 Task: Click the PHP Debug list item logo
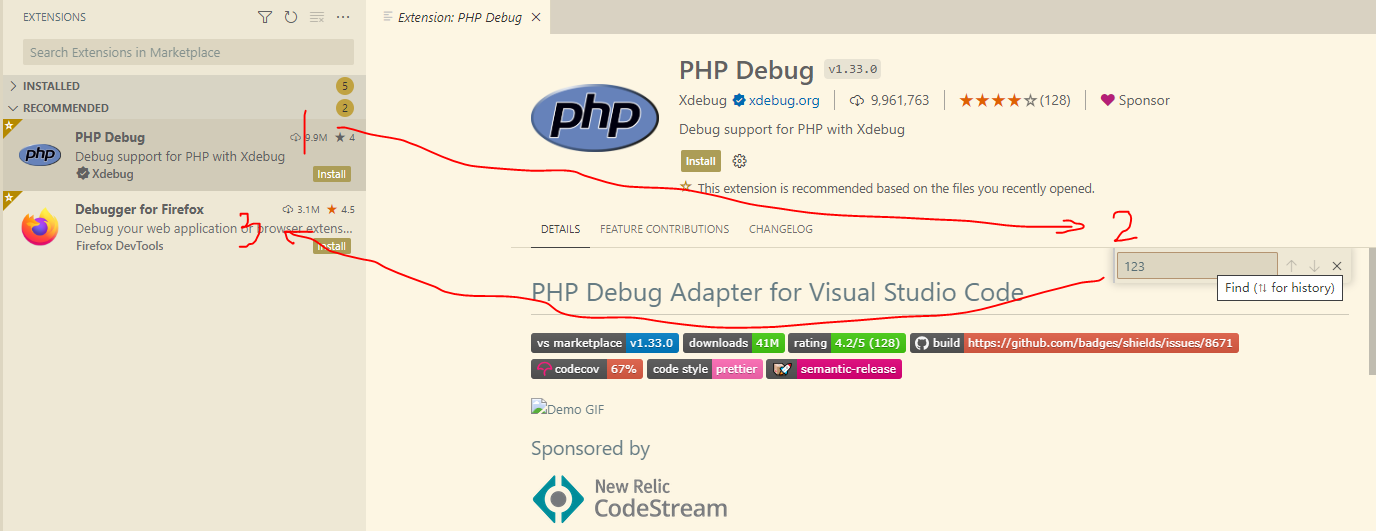(x=40, y=154)
